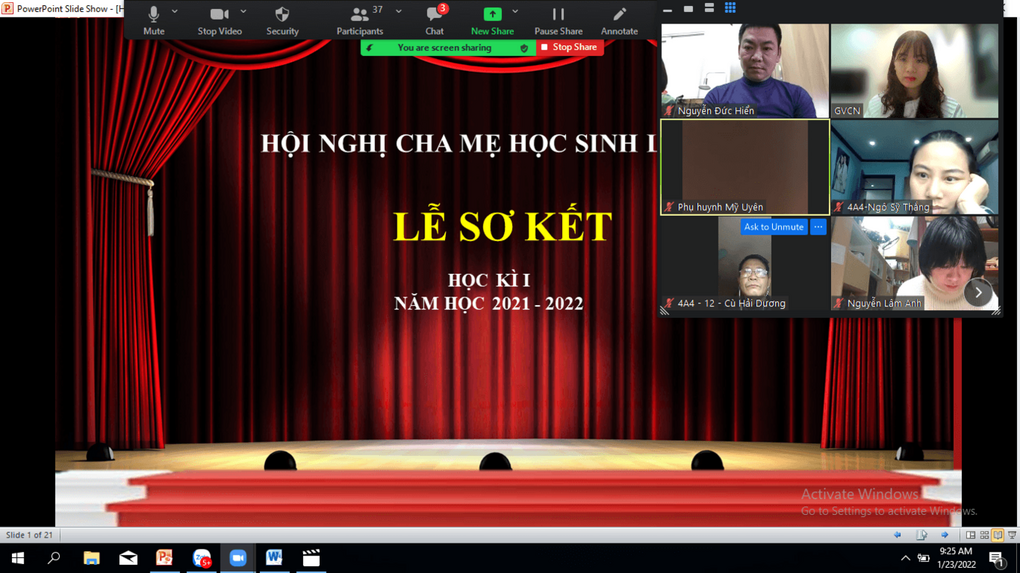Go to next slide with blue arrow
This screenshot has height=573, width=1020.
pos(944,535)
